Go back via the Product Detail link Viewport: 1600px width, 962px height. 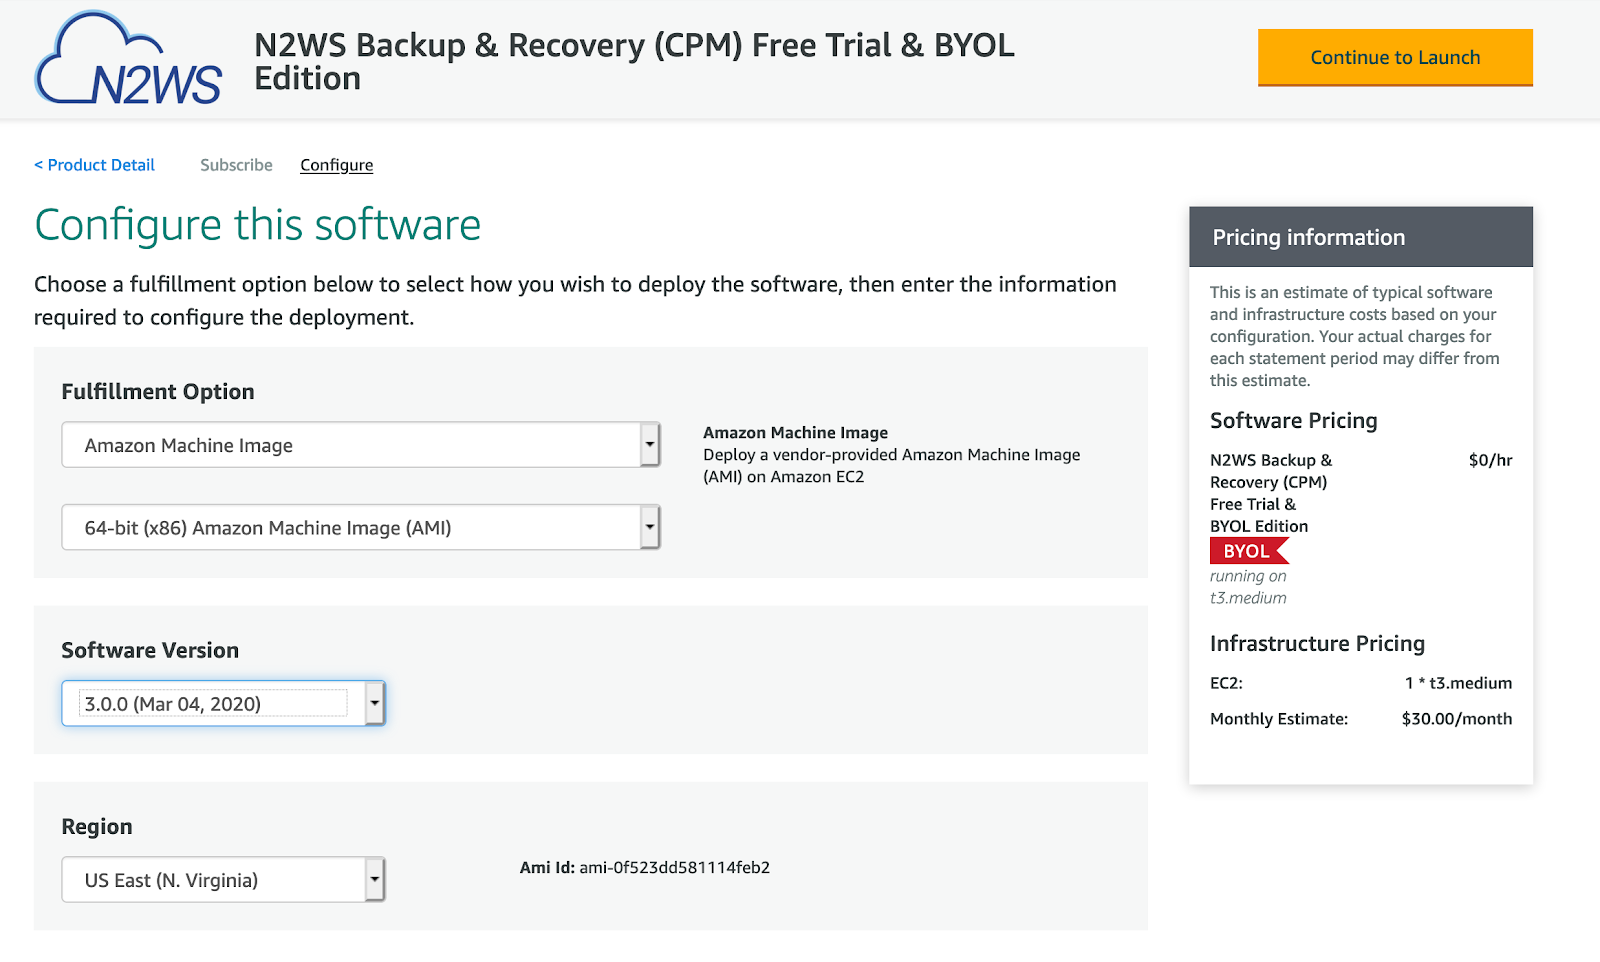95,165
